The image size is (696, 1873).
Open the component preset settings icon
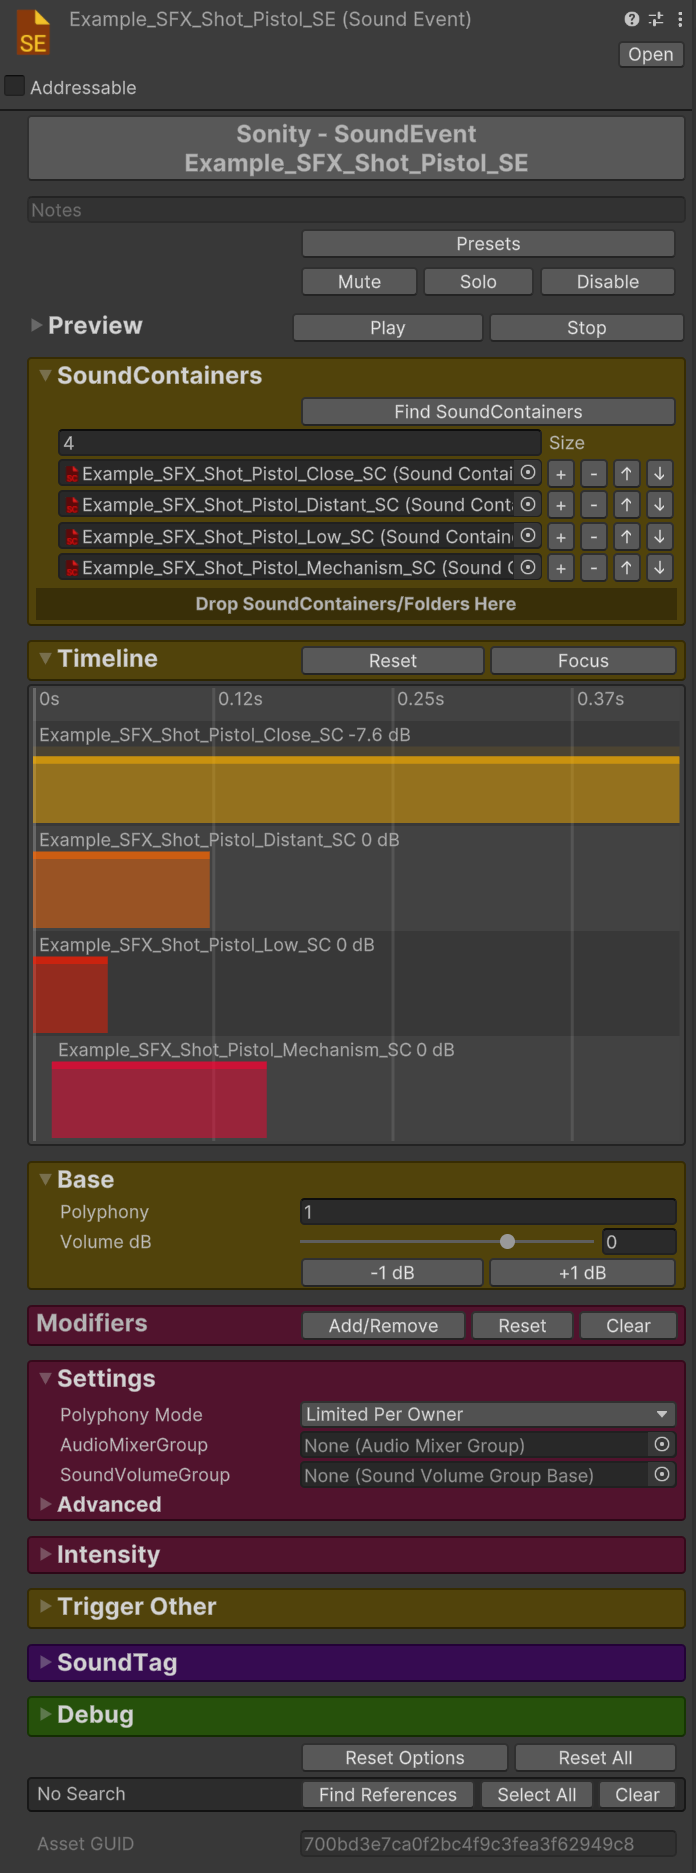[656, 19]
